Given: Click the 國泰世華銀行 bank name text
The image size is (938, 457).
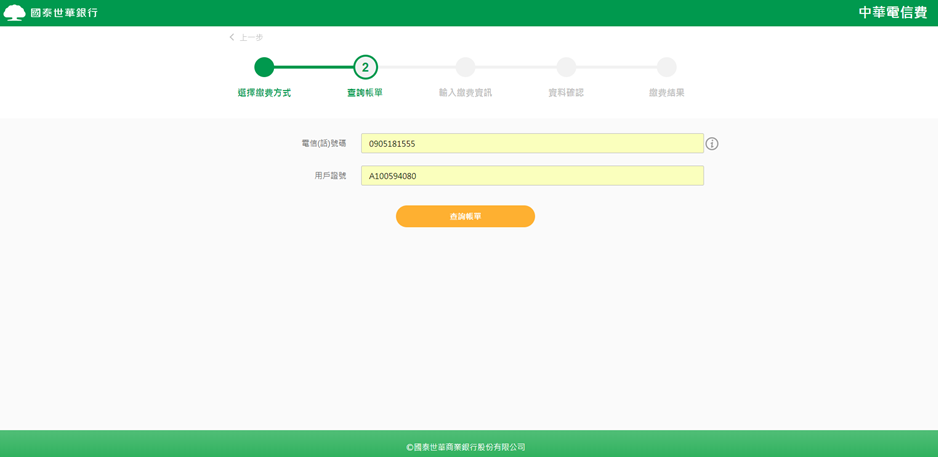Looking at the screenshot, I should point(64,13).
